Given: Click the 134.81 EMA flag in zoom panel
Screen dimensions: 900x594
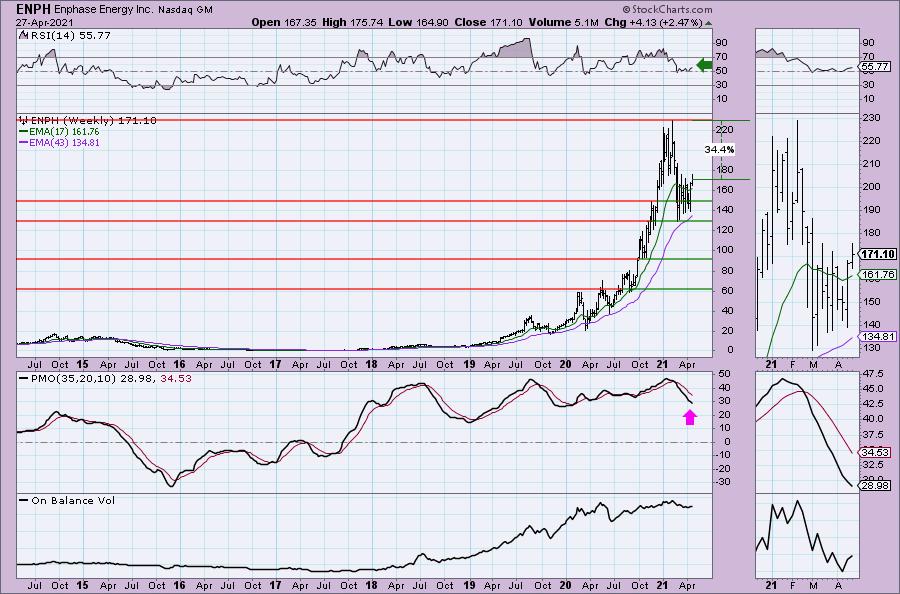Looking at the screenshot, I should pos(878,336).
